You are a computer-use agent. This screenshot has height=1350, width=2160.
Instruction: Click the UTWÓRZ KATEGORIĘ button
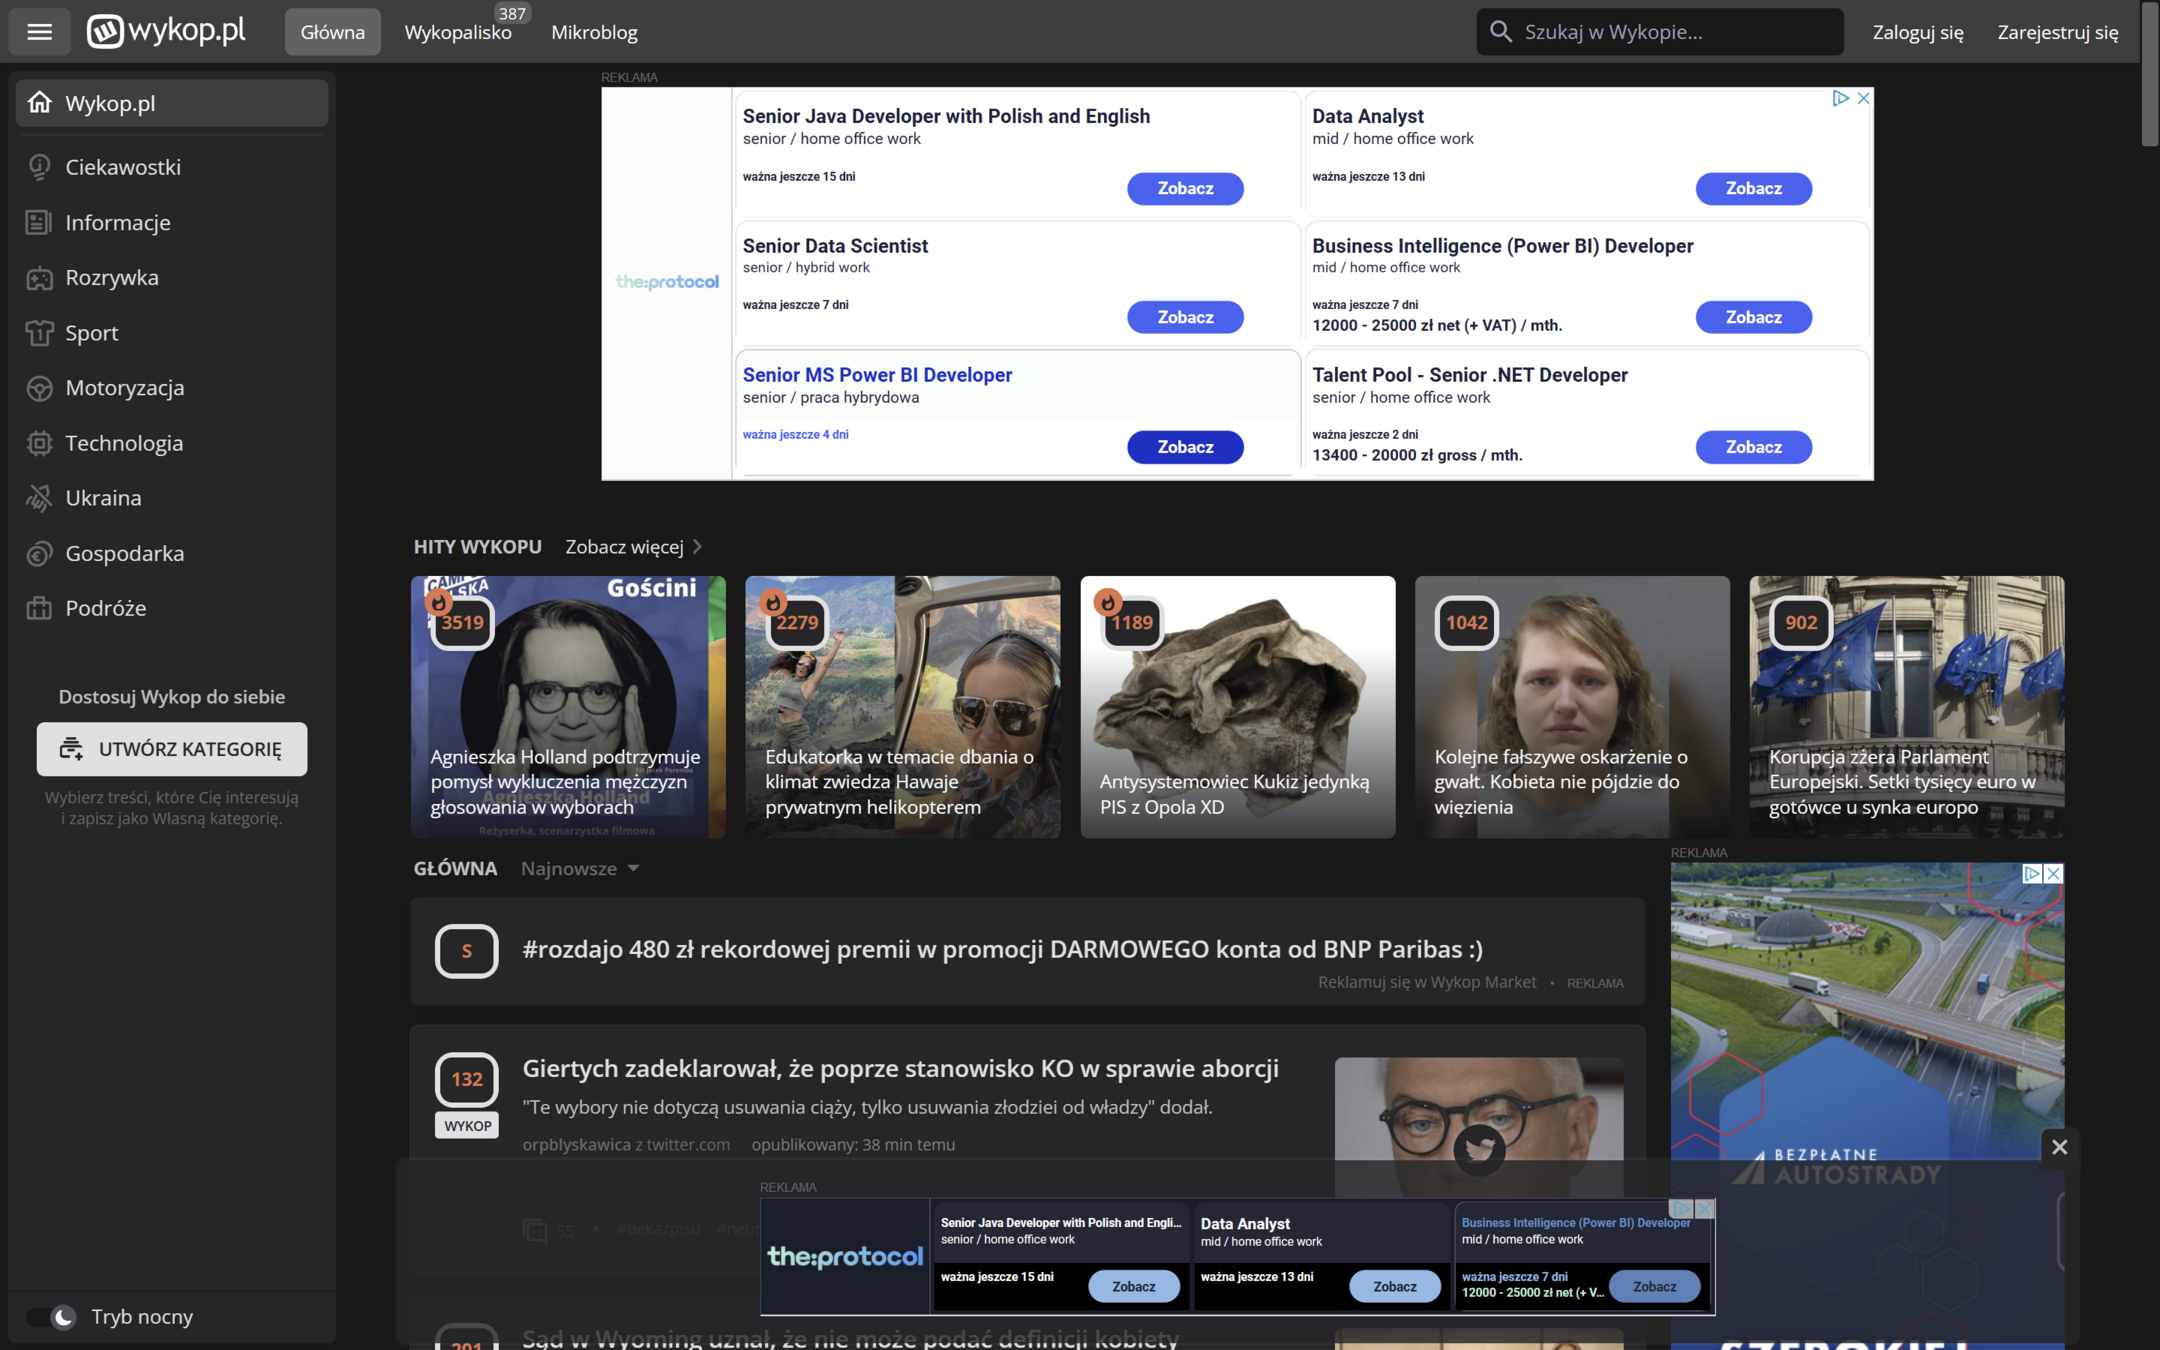coord(171,749)
